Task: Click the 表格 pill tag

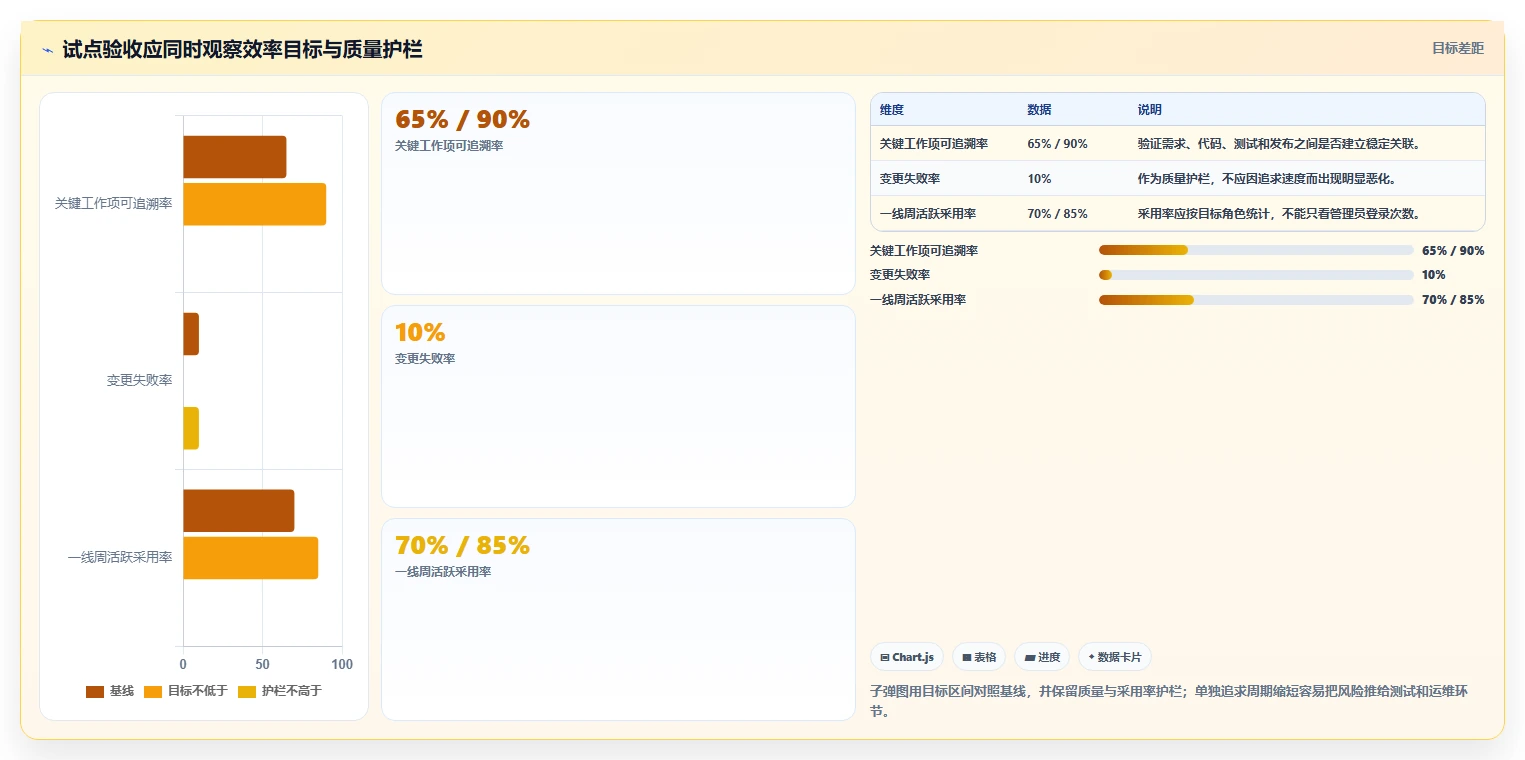Action: [x=979, y=657]
